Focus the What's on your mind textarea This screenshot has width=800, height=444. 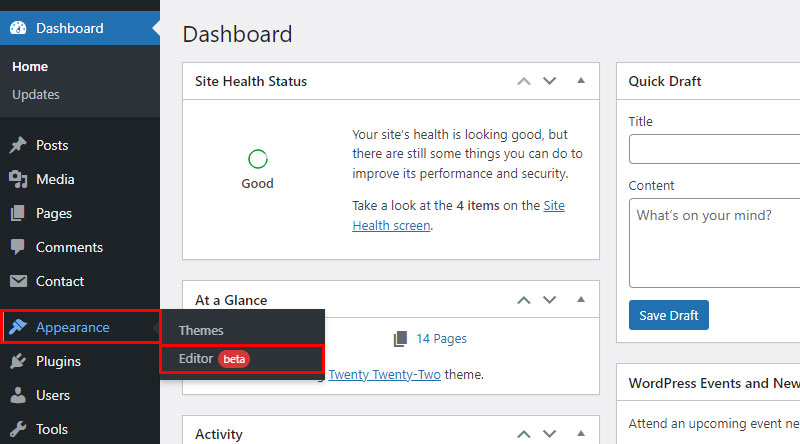pos(714,243)
